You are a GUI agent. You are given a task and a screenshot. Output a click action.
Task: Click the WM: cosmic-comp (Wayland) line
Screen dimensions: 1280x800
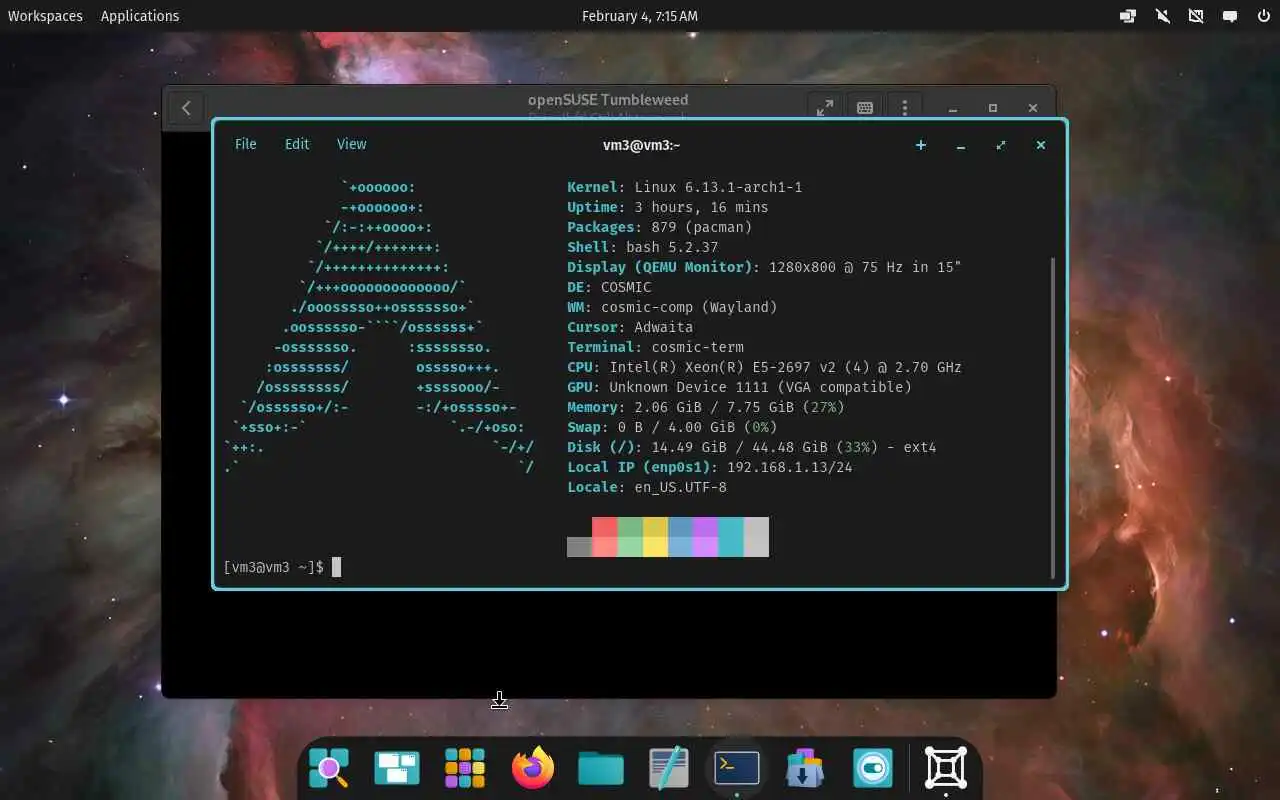click(x=672, y=307)
